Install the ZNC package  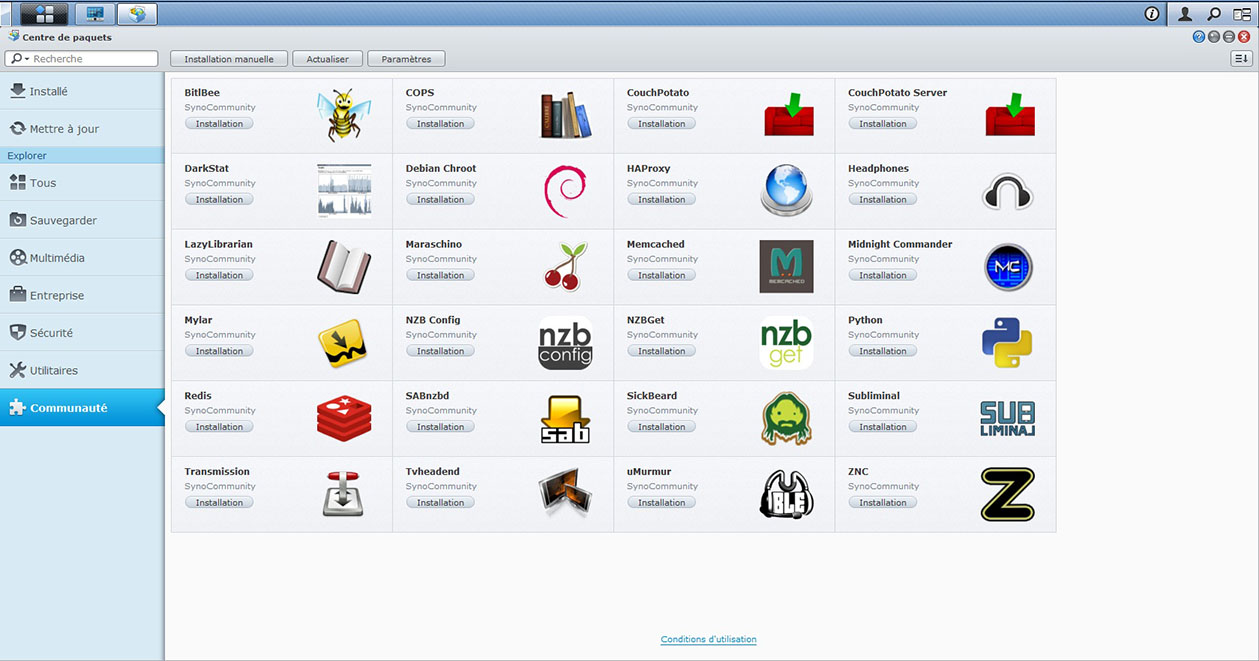(x=883, y=503)
